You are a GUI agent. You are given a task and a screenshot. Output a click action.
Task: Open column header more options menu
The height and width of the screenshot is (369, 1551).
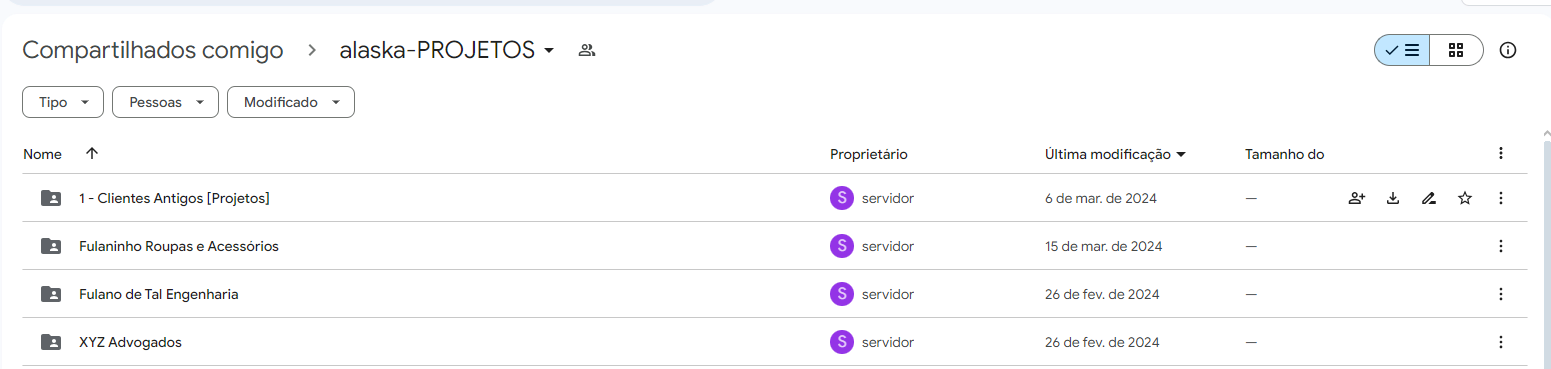(1500, 153)
